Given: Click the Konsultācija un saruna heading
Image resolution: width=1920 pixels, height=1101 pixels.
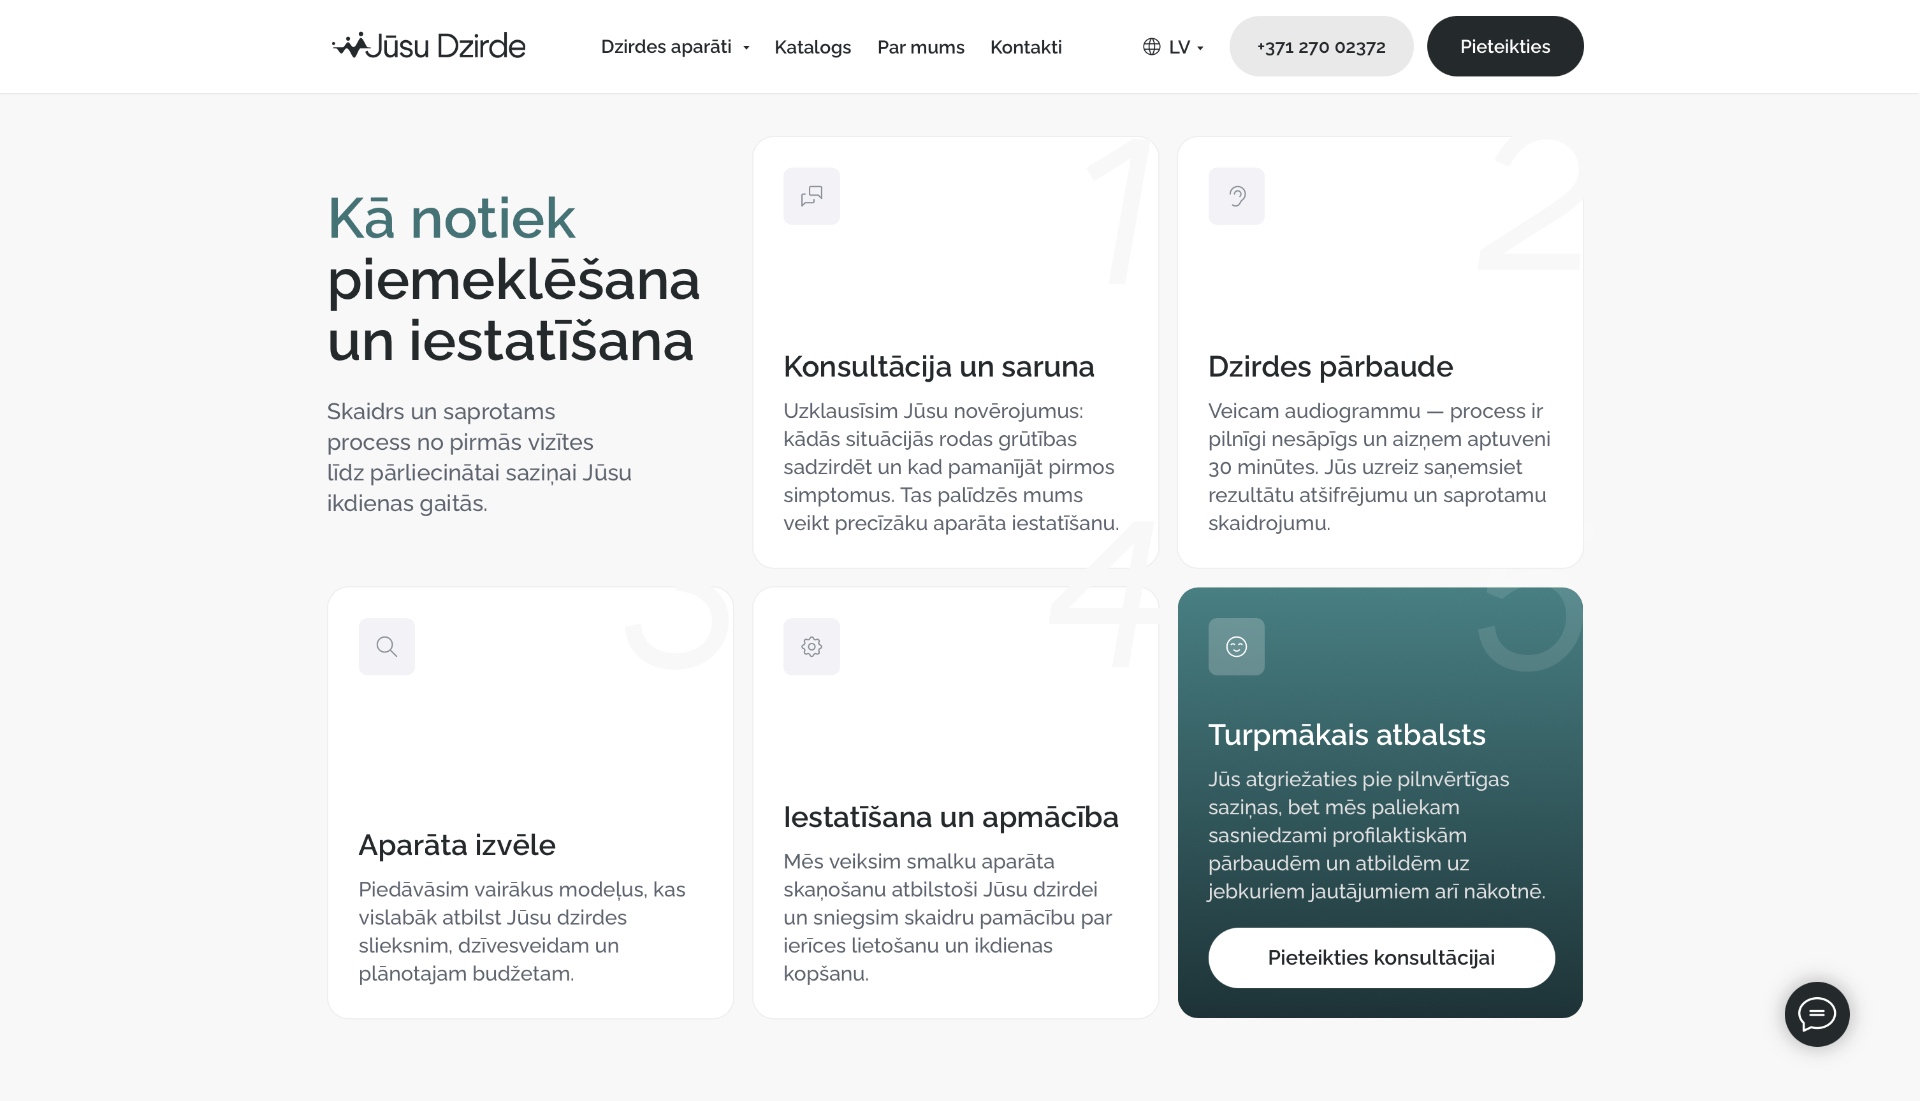Looking at the screenshot, I should (x=939, y=367).
